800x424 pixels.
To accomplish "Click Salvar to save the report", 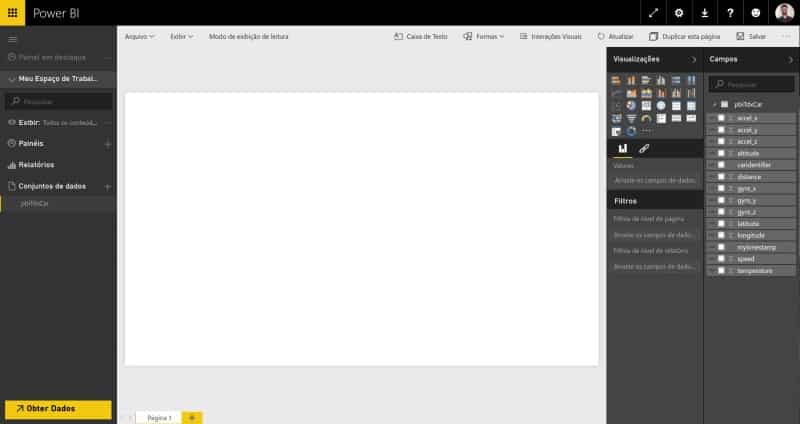I will (751, 37).
